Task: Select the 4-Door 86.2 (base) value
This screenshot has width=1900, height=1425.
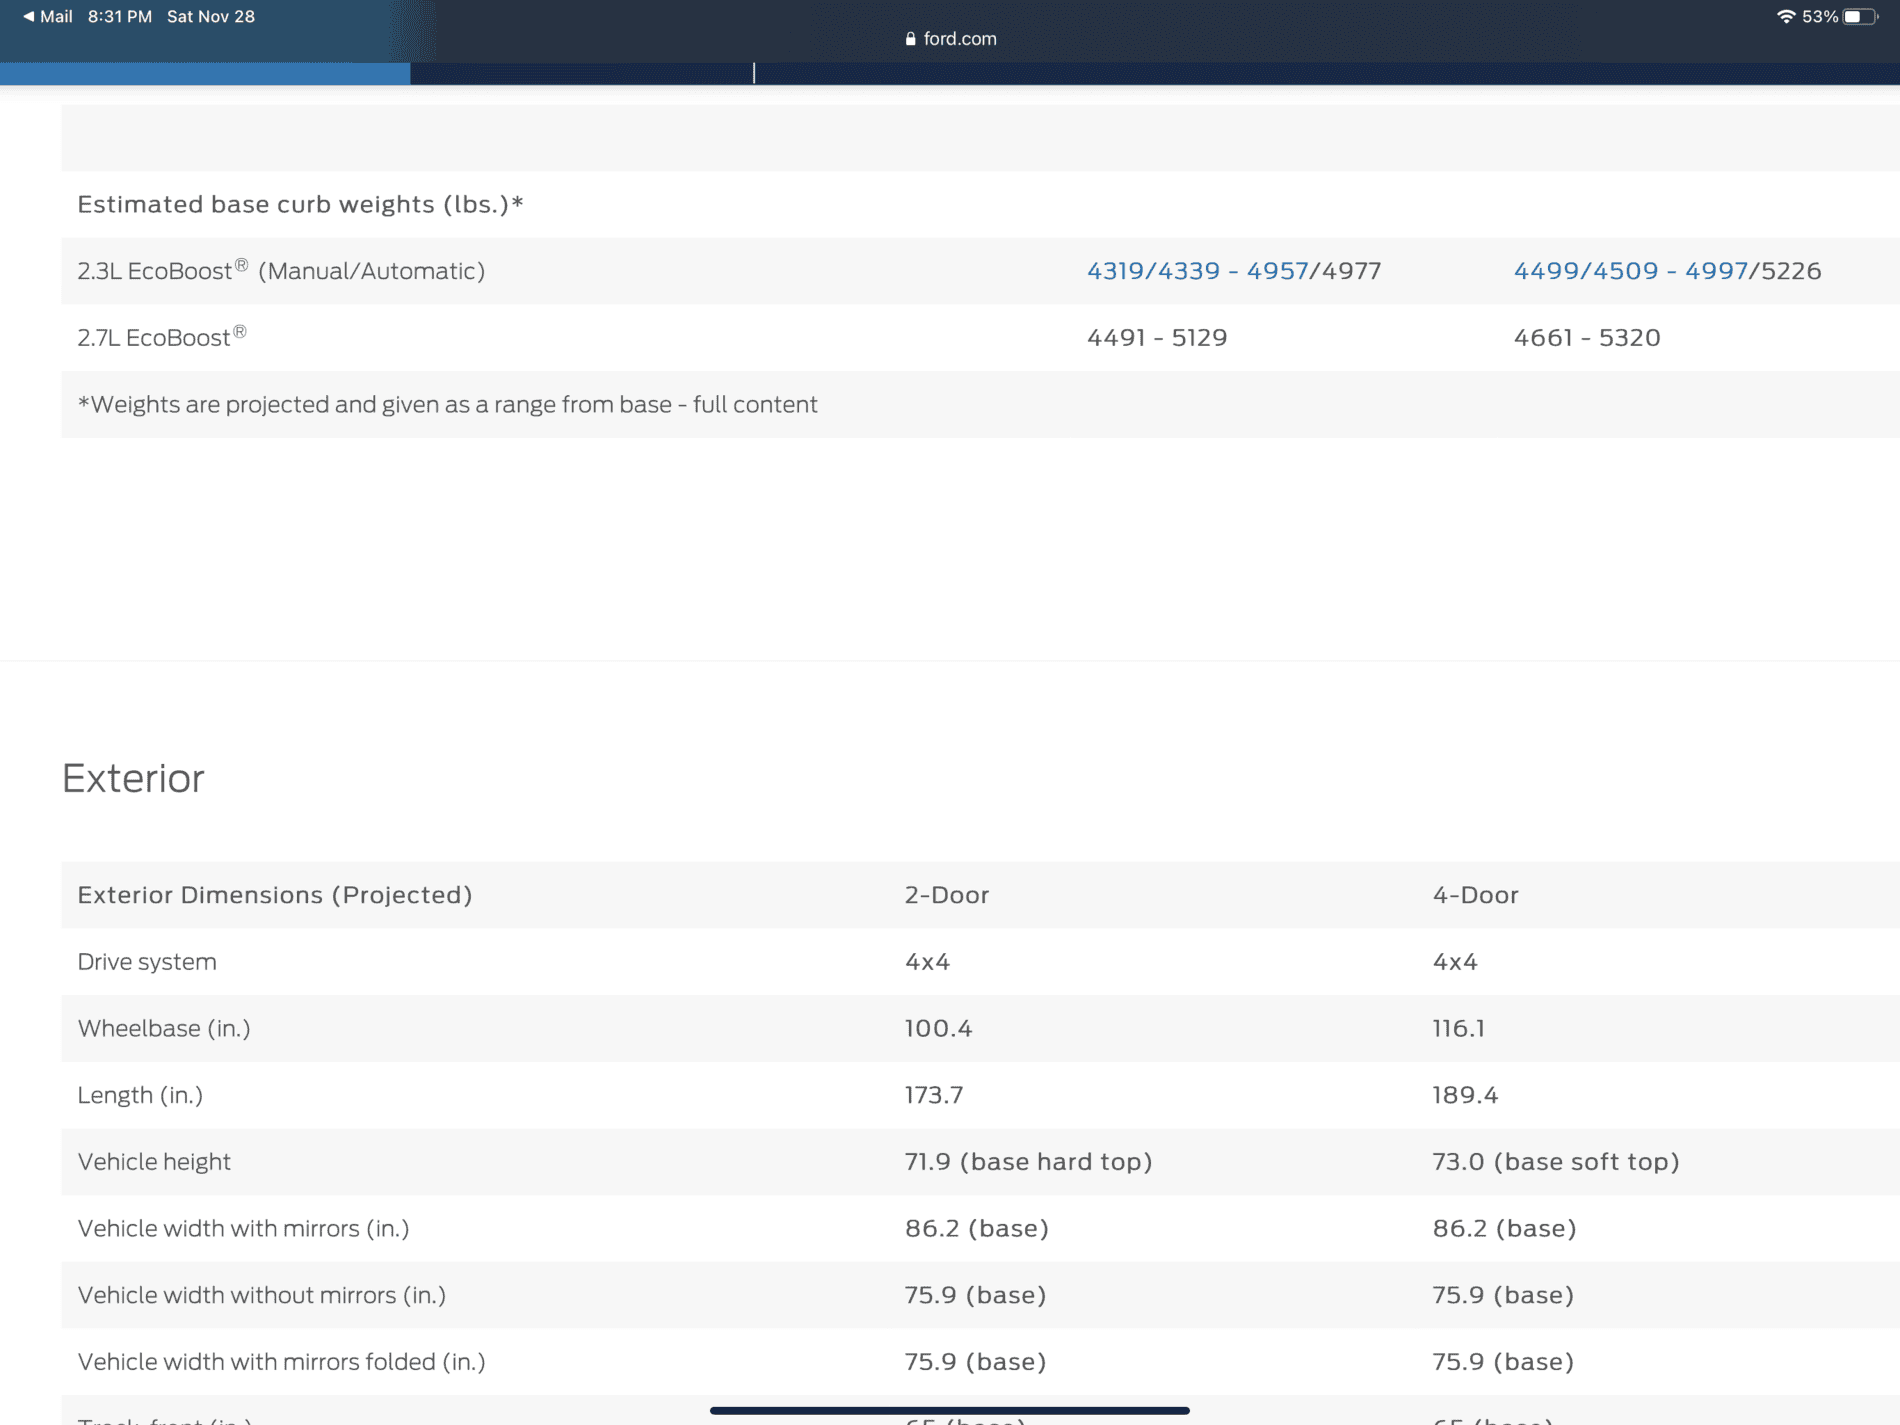Action: pos(1504,1228)
